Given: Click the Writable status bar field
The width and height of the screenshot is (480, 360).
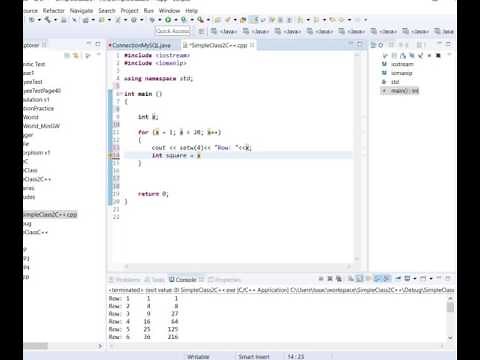Looking at the screenshot, I should (198, 357).
